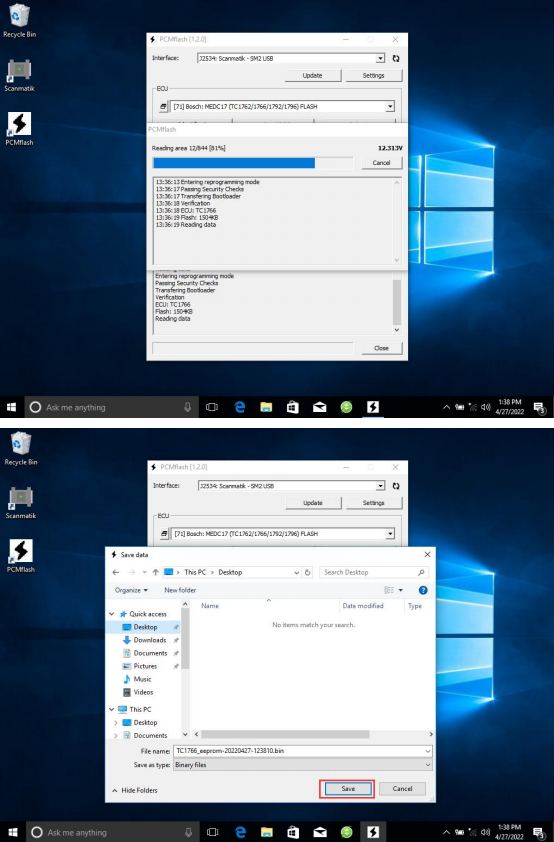
Task: Click log line '13:36:18 ECU: TC1766'
Action: [x=186, y=210]
